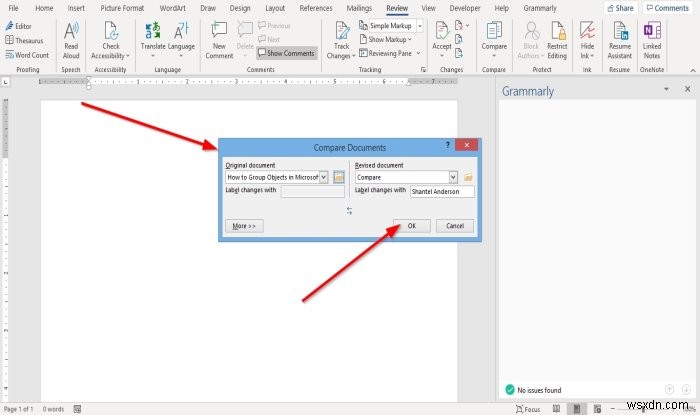Open the Tracking dialog launcher
This screenshot has height=415, width=700.
423,70
